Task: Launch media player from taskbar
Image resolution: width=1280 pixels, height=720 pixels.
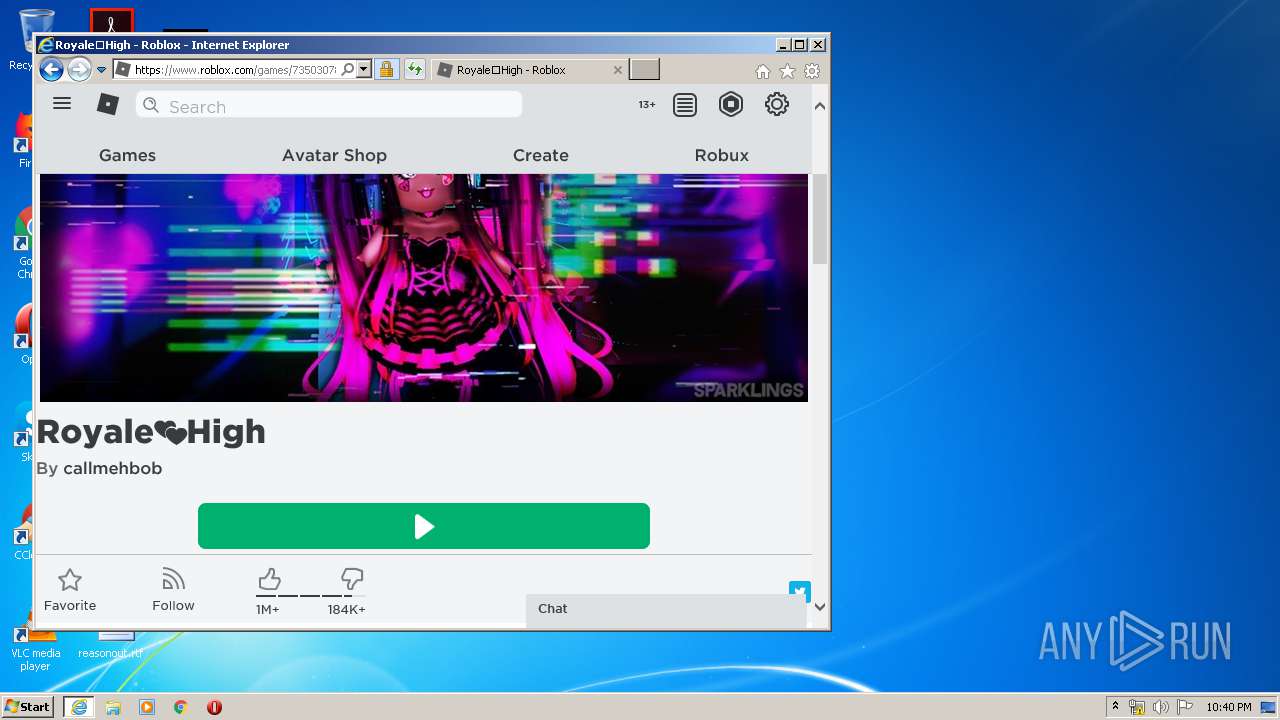Action: (147, 707)
